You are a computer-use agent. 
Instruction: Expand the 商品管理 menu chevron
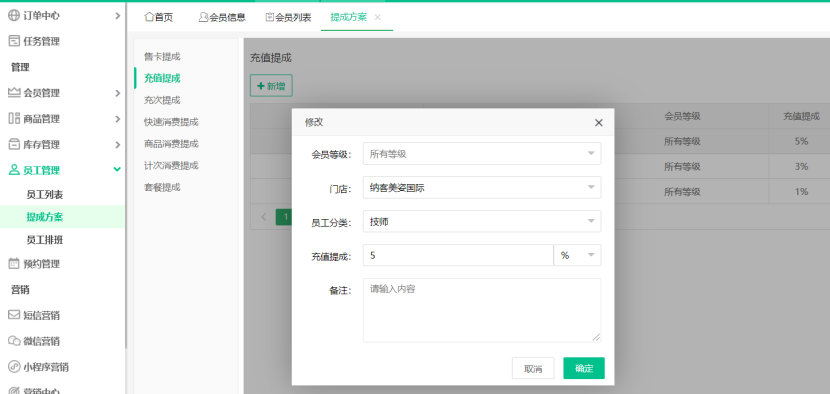[x=118, y=119]
